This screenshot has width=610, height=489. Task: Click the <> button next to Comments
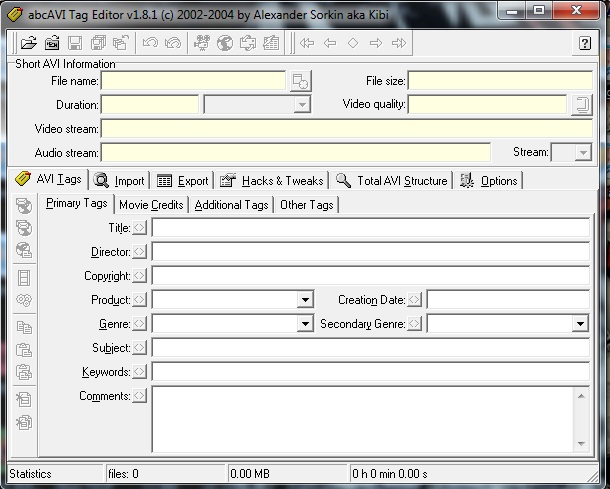pos(139,396)
